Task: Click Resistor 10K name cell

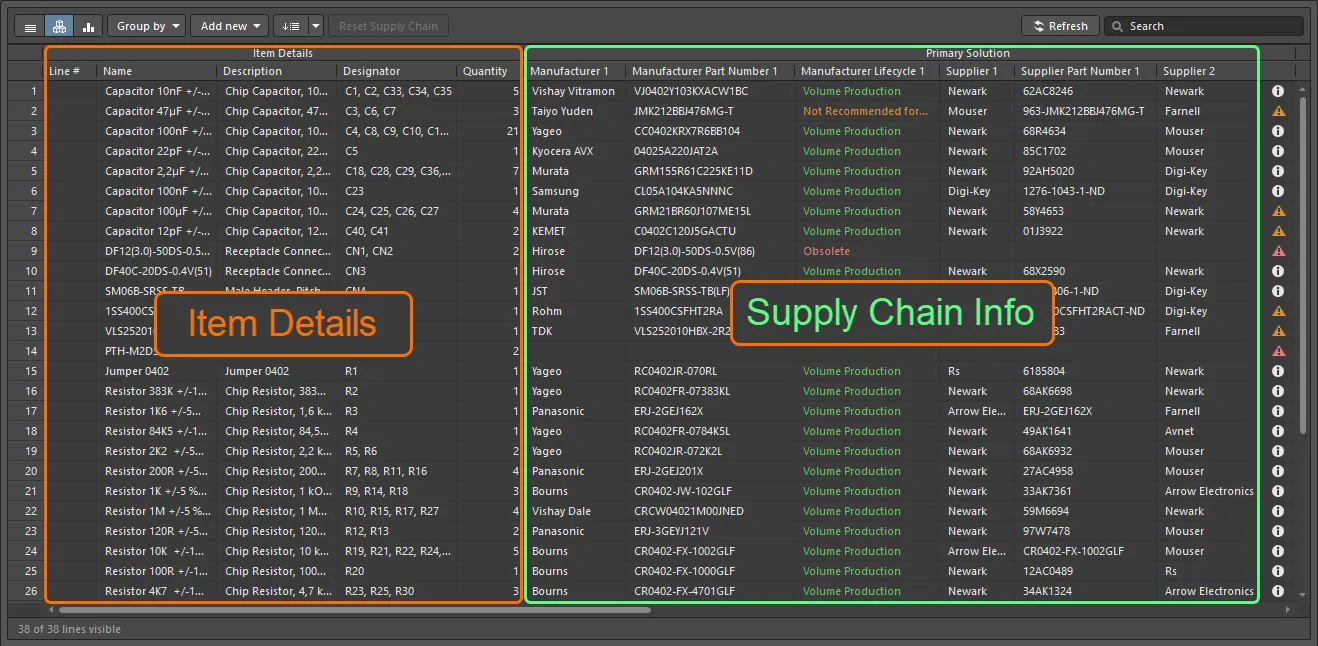Action: coord(157,551)
